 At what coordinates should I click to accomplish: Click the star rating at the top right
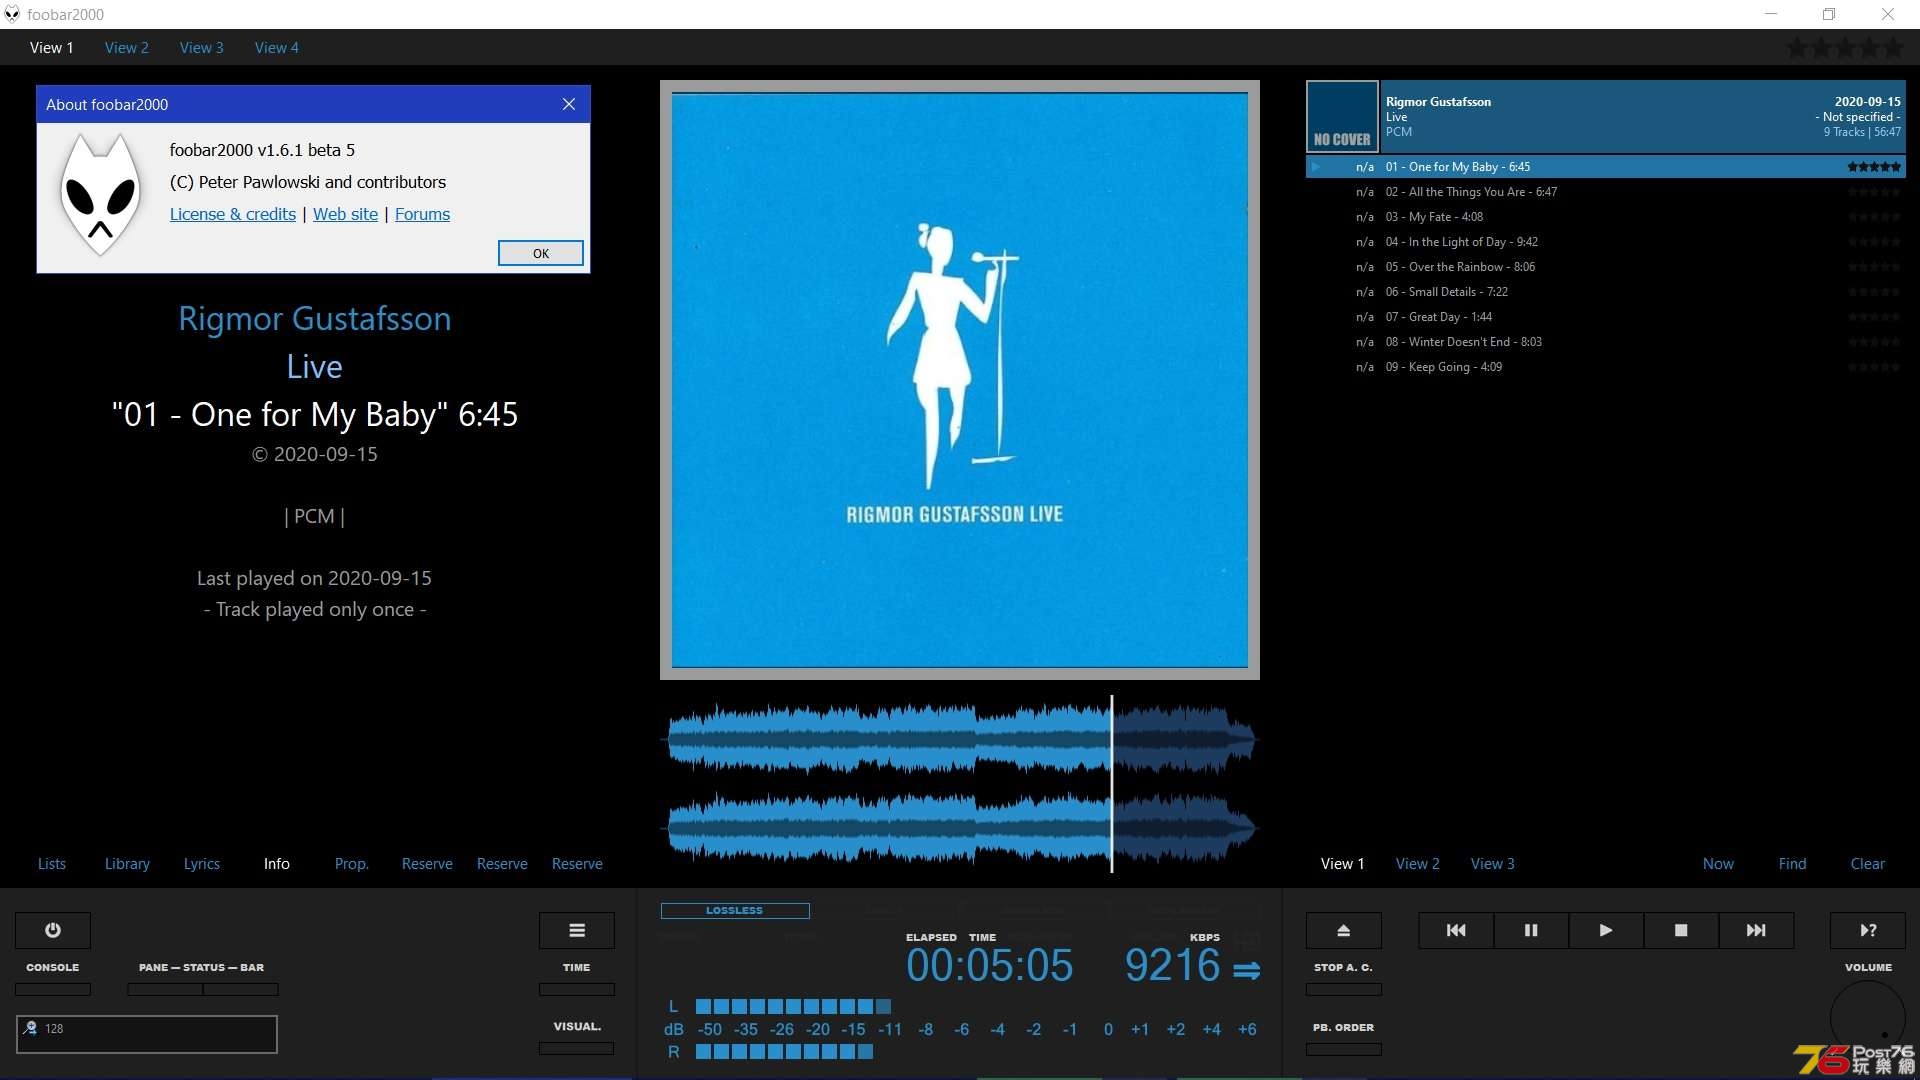click(1845, 48)
